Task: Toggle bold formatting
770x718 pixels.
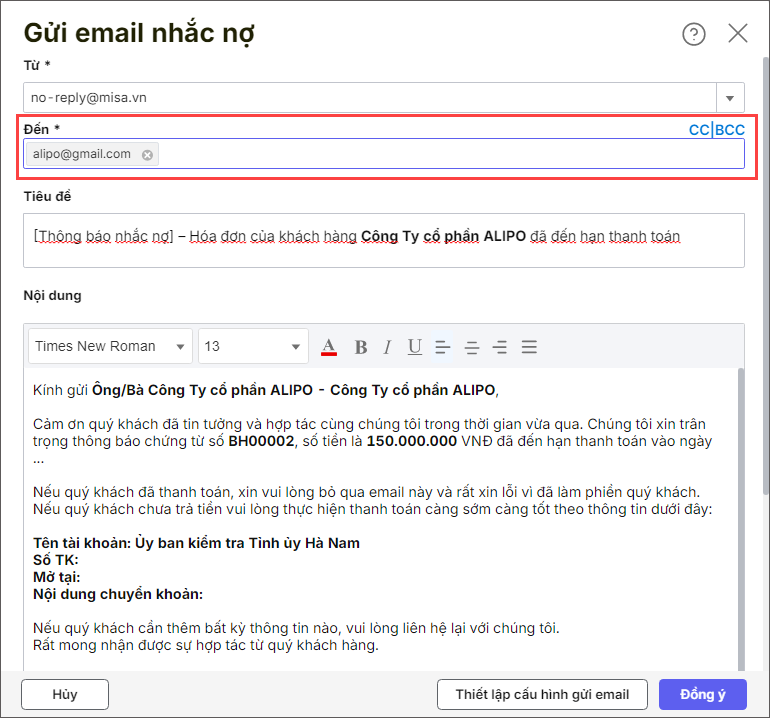Action: pyautogui.click(x=361, y=347)
